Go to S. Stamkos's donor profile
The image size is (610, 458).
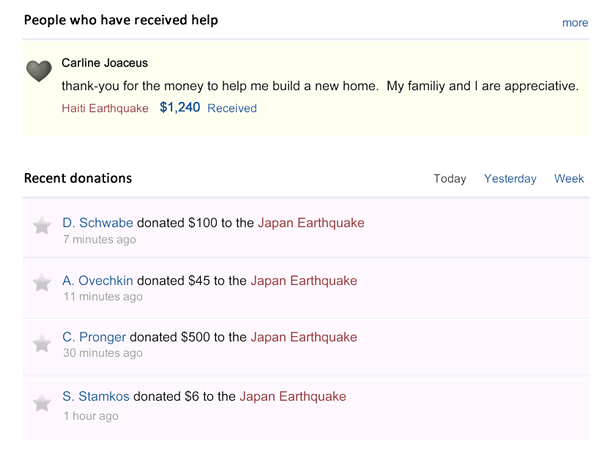tap(96, 396)
